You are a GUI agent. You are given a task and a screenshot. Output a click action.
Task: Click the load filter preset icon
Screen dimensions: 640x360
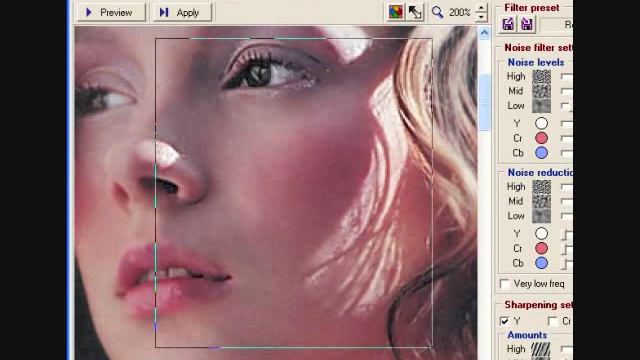coord(508,24)
